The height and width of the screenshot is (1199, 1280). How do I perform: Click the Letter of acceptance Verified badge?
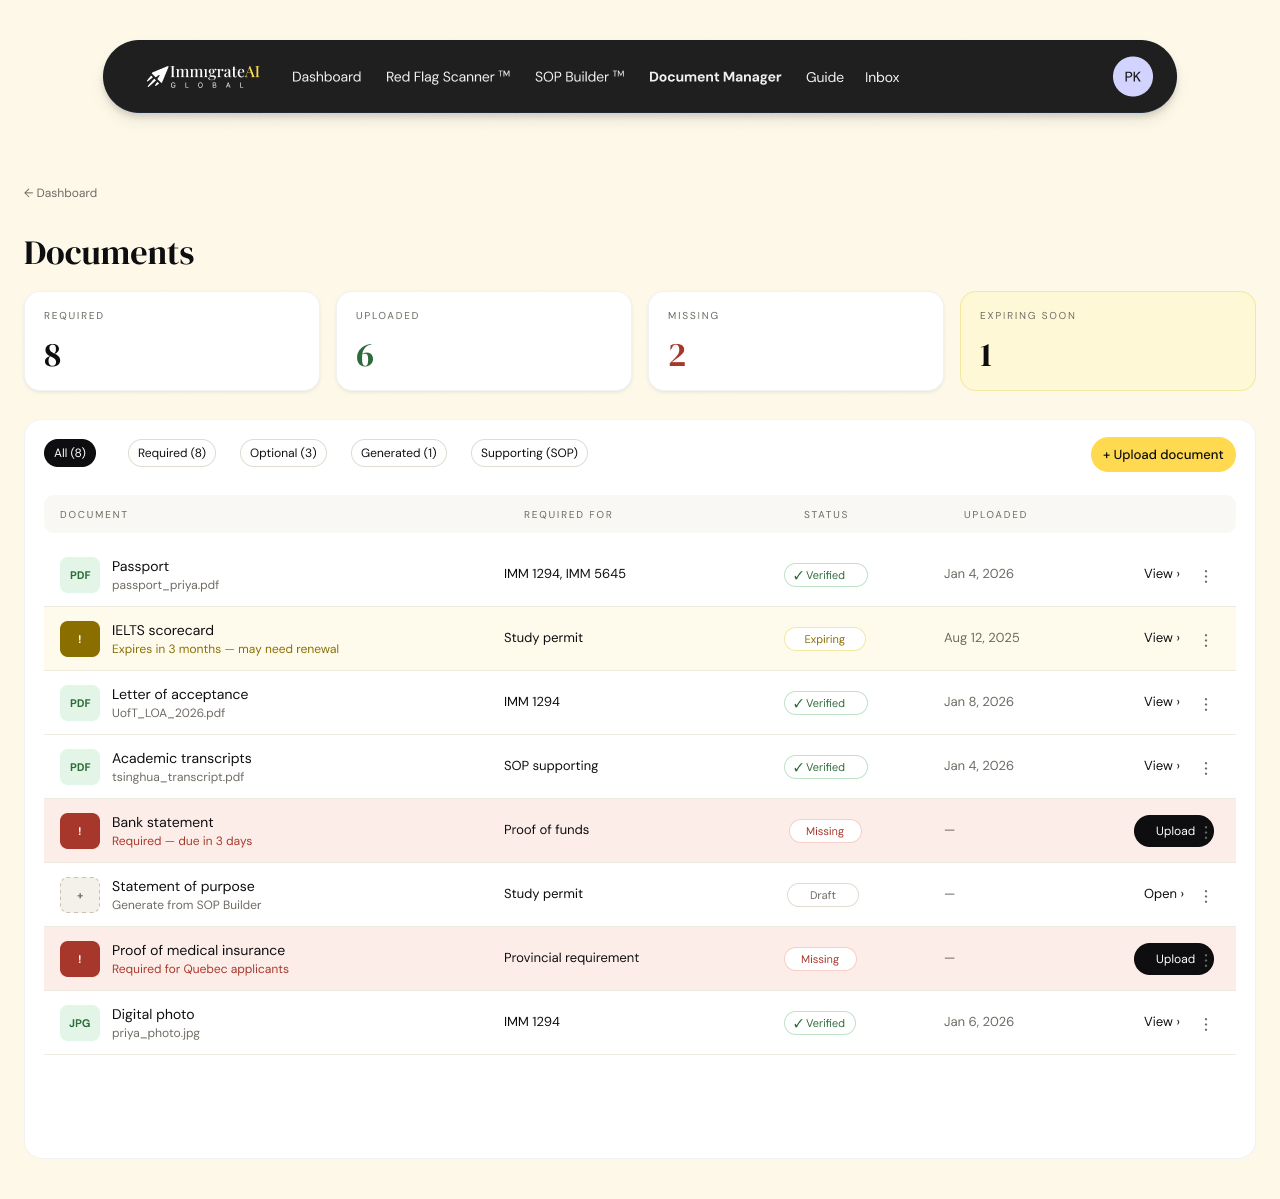pyautogui.click(x=826, y=703)
